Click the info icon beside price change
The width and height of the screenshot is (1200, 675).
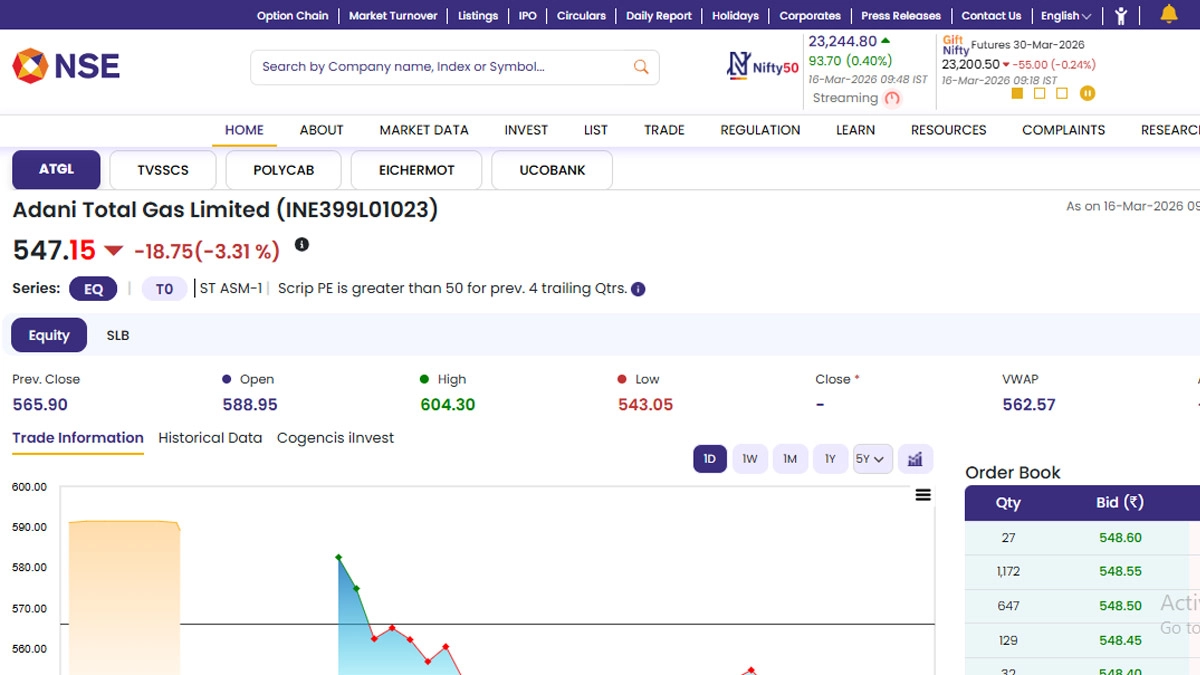[302, 245]
